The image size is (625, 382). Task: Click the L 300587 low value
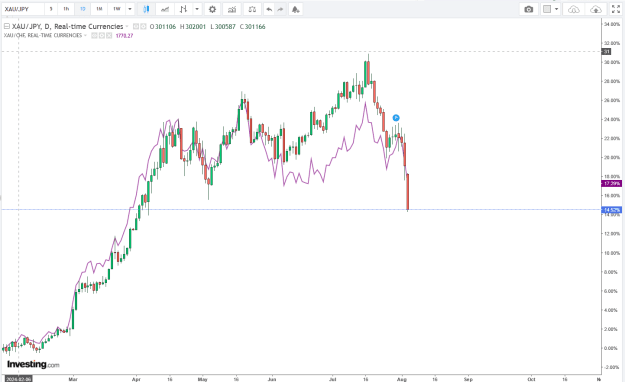click(x=223, y=27)
